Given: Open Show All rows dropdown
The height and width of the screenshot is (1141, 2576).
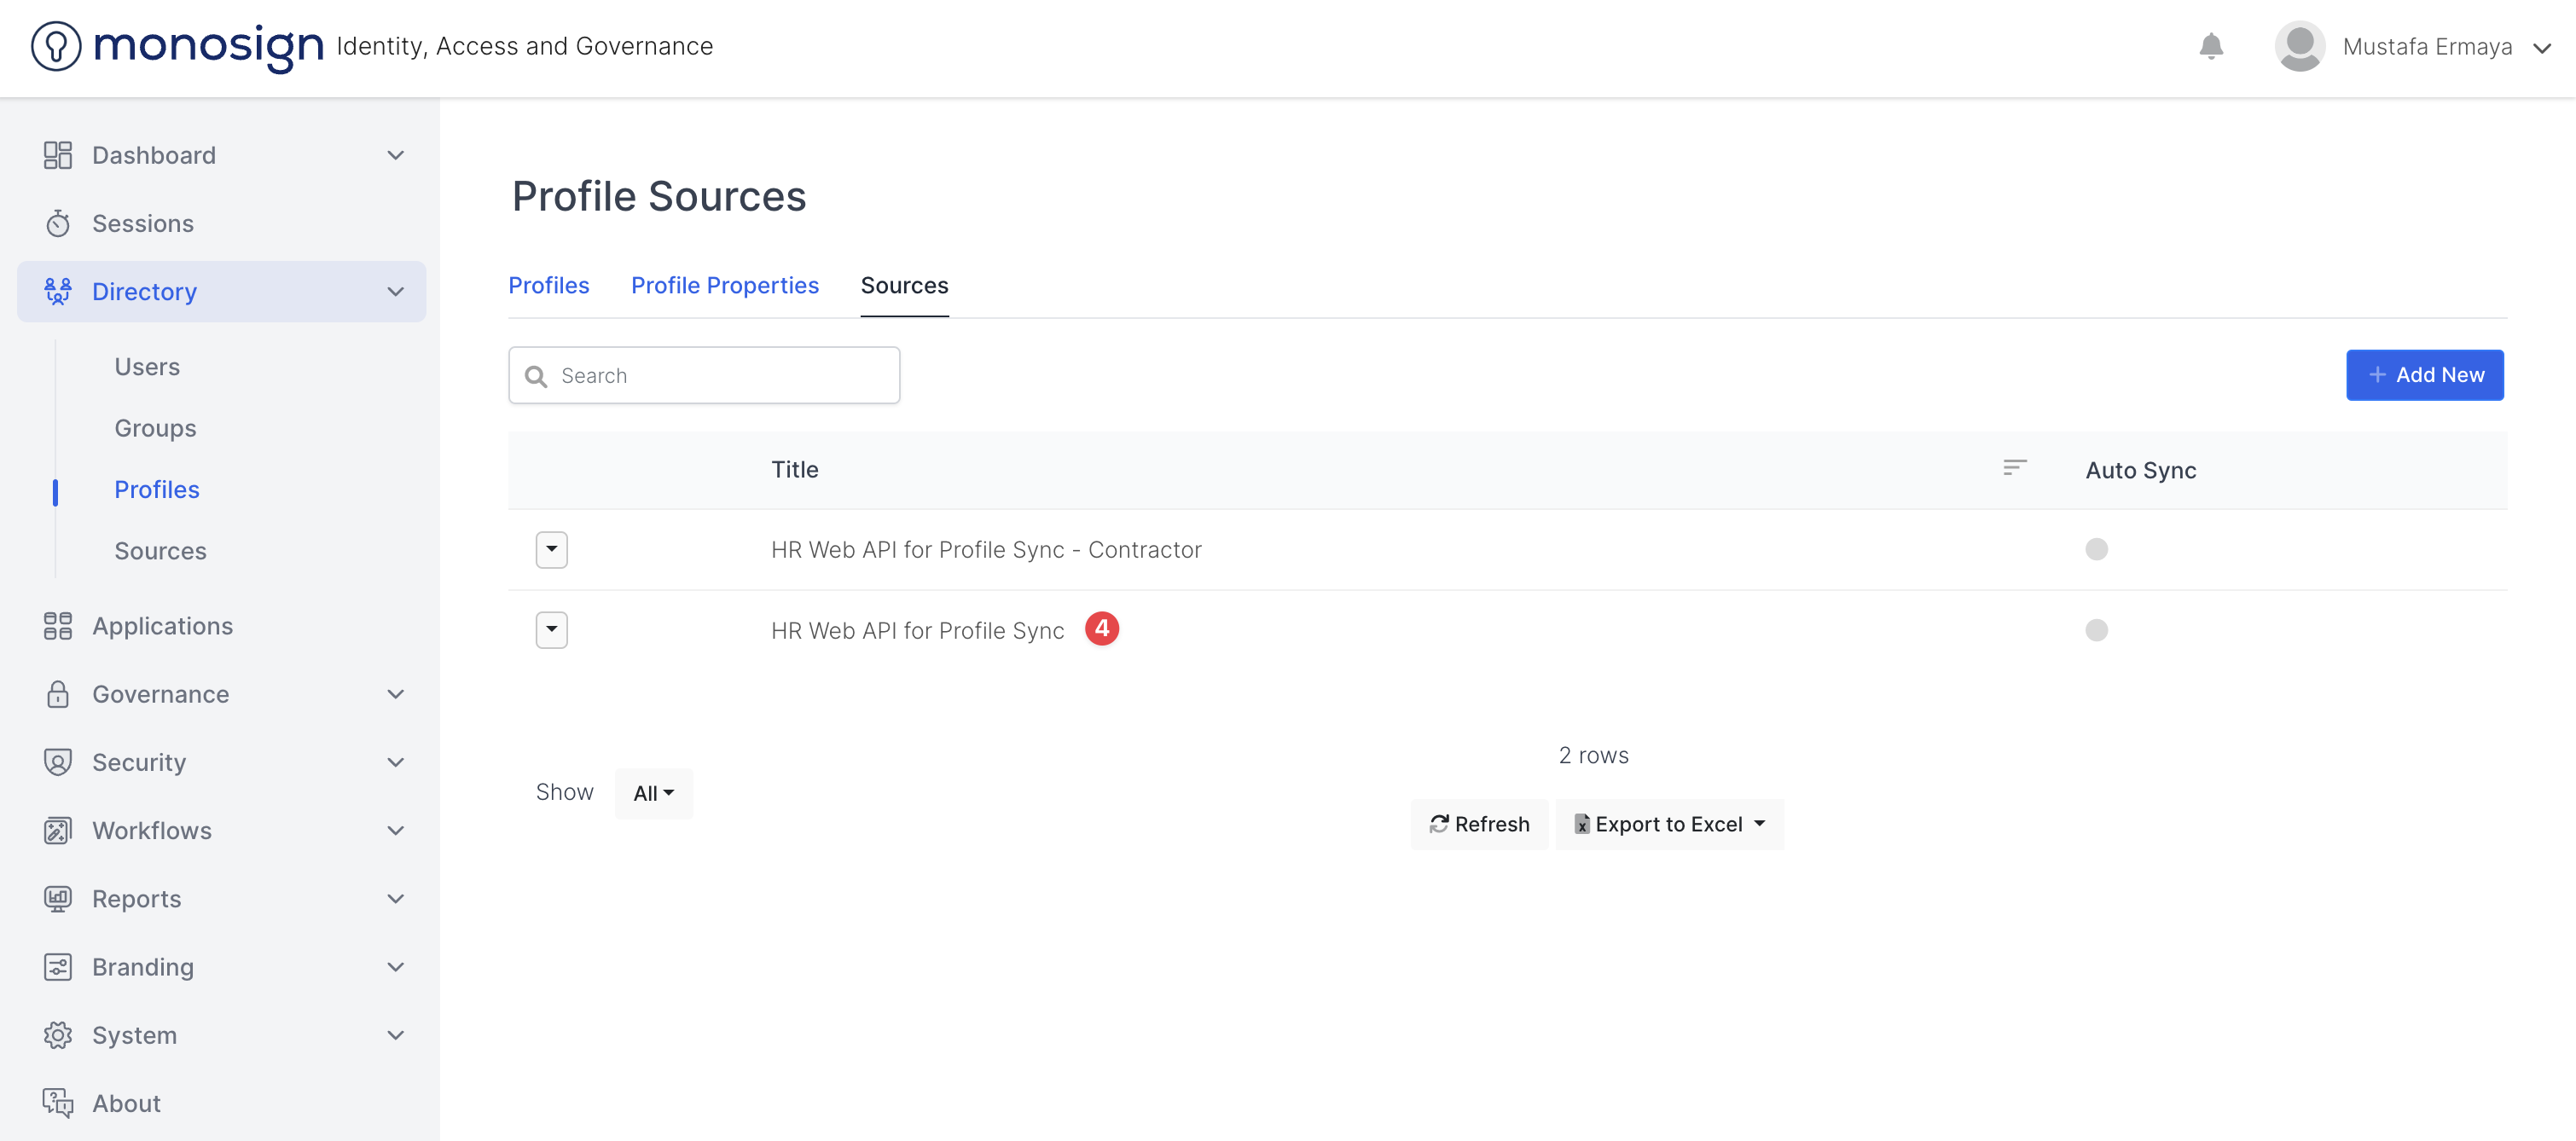Looking at the screenshot, I should tap(653, 793).
